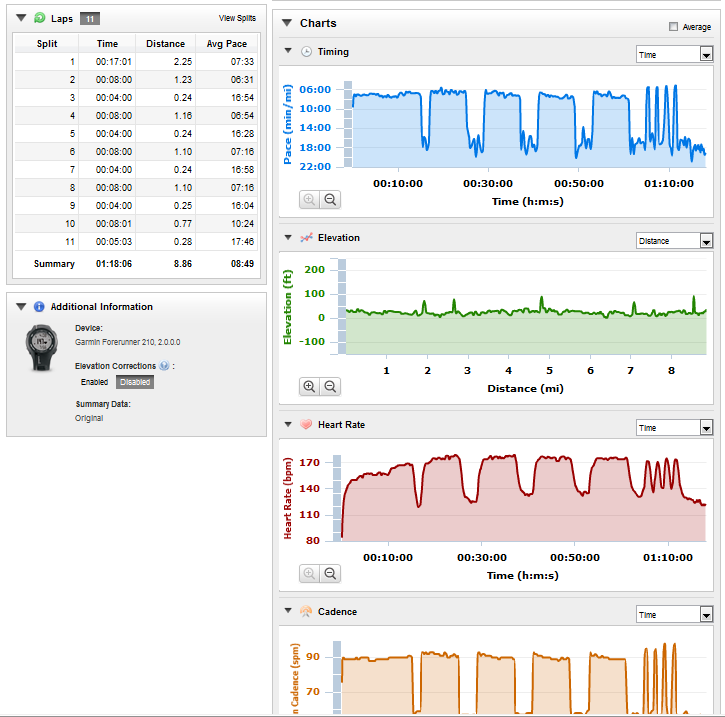Click the Heart Rate heart icon
Viewport: 725px width, 717px height.
[x=306, y=424]
